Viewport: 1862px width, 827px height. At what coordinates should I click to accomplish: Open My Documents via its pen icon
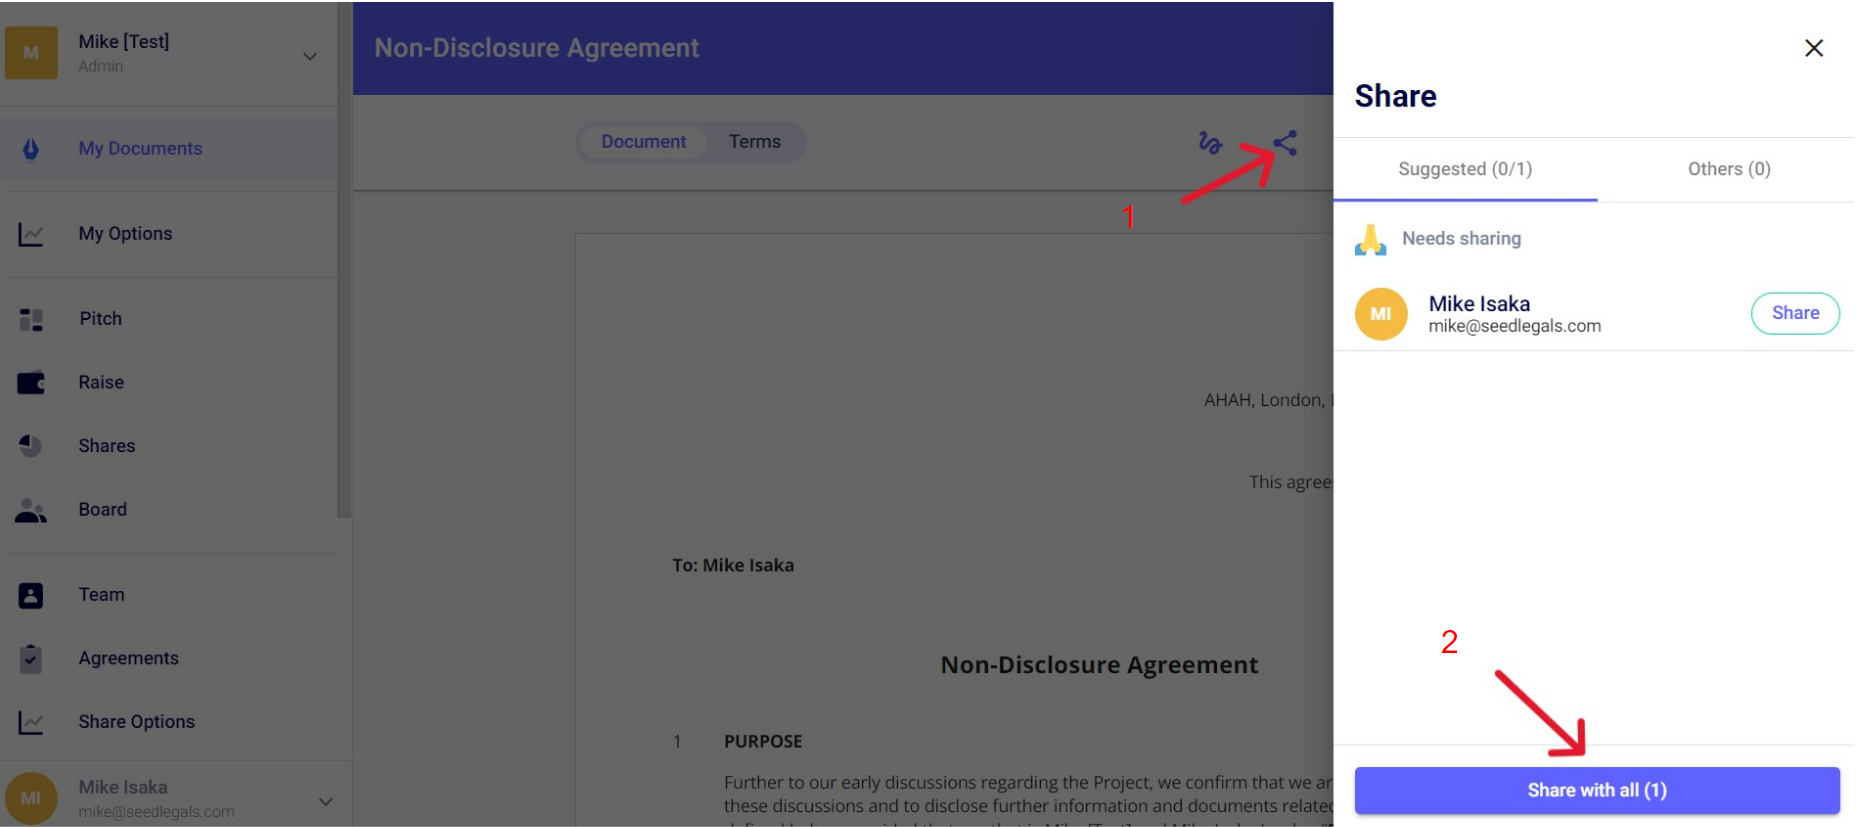point(31,149)
